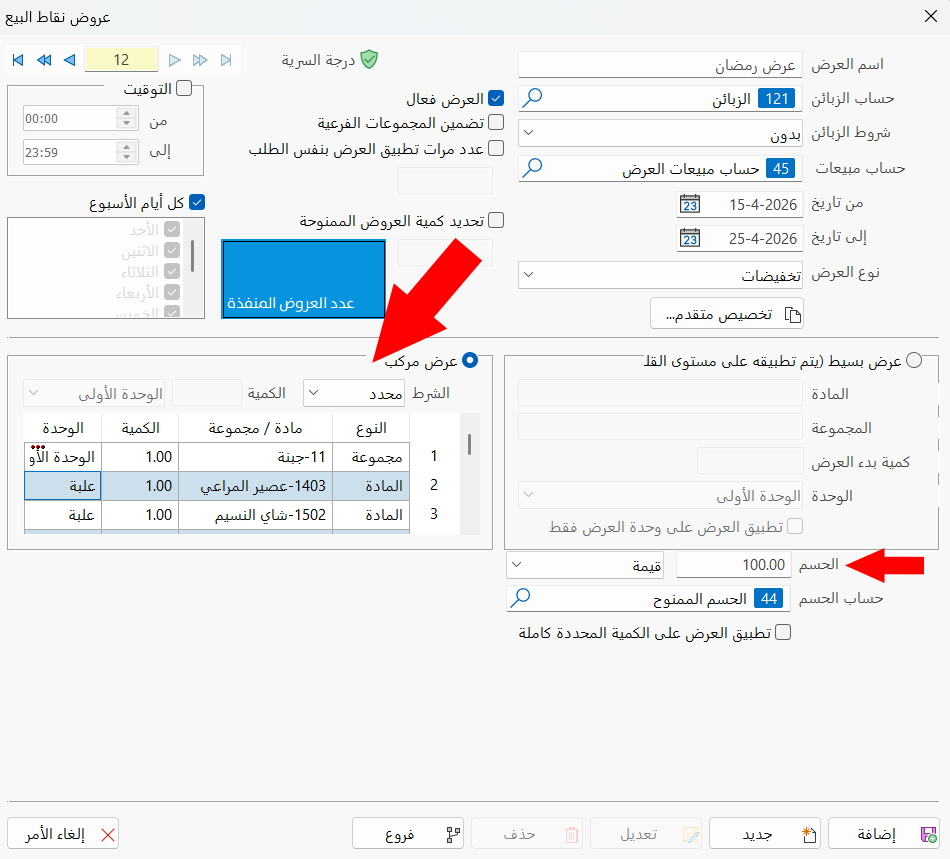Select row 3 header in items table

(x=434, y=514)
